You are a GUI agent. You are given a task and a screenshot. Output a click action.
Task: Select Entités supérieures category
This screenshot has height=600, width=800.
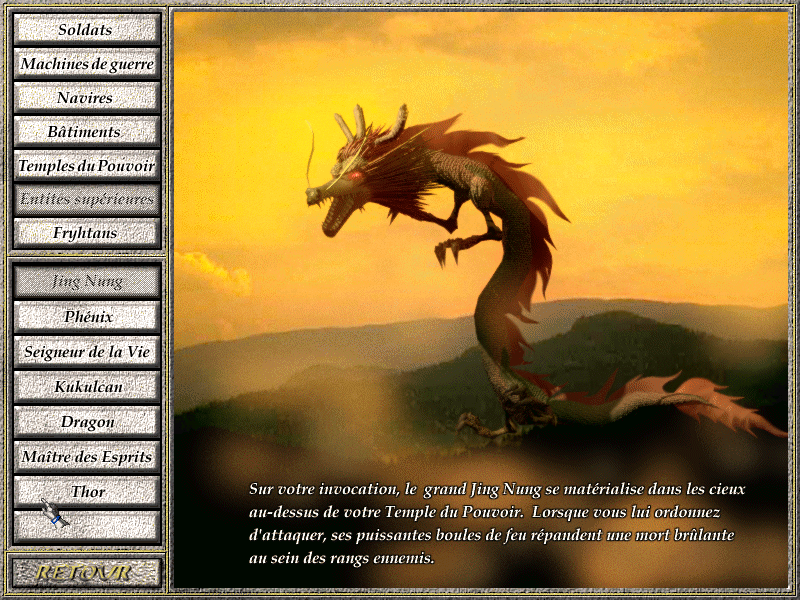[x=87, y=199]
